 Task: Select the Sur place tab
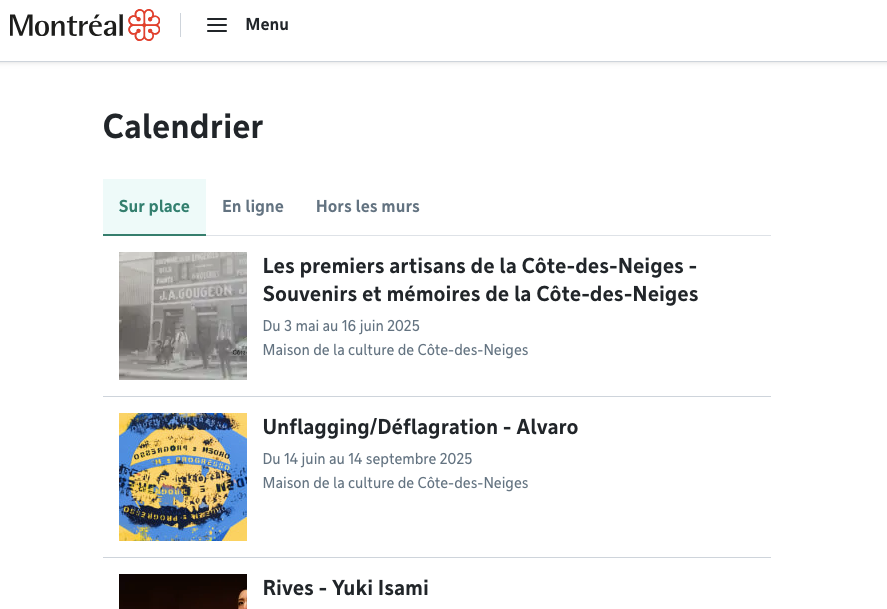[154, 207]
